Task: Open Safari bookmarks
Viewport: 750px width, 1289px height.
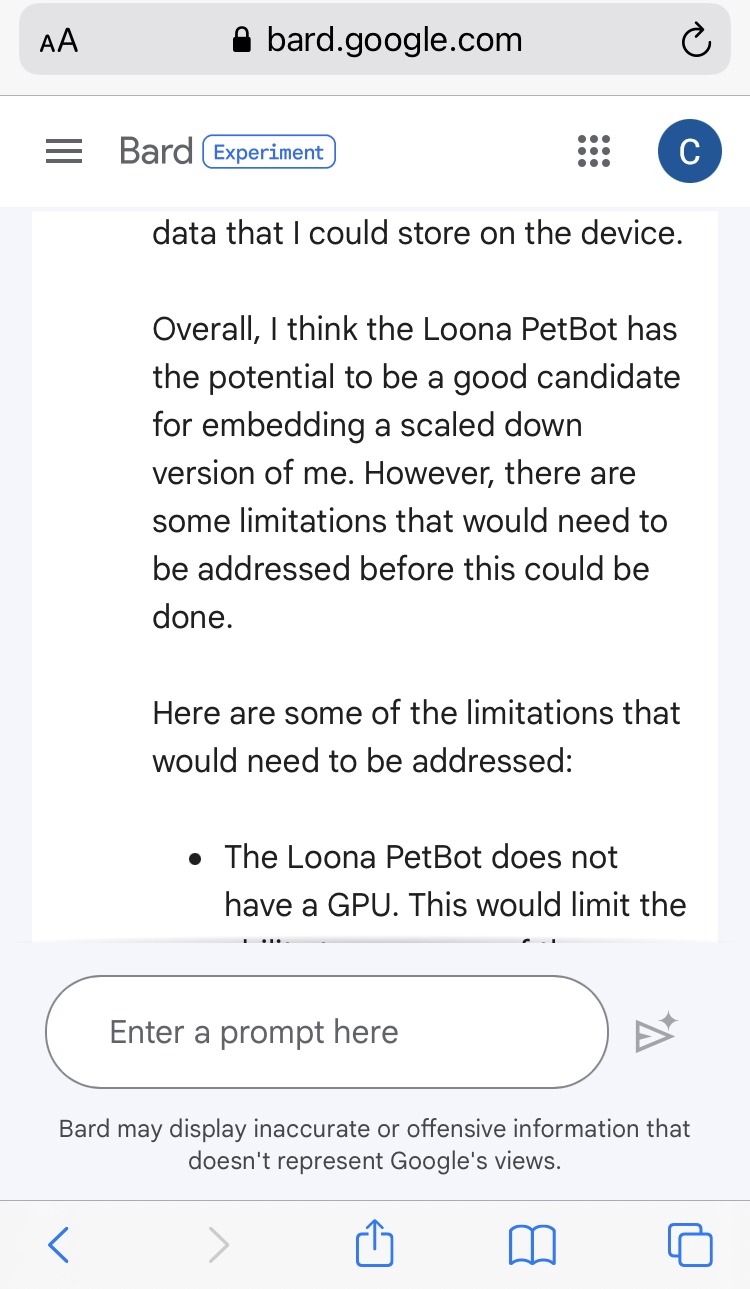Action: click(532, 1245)
